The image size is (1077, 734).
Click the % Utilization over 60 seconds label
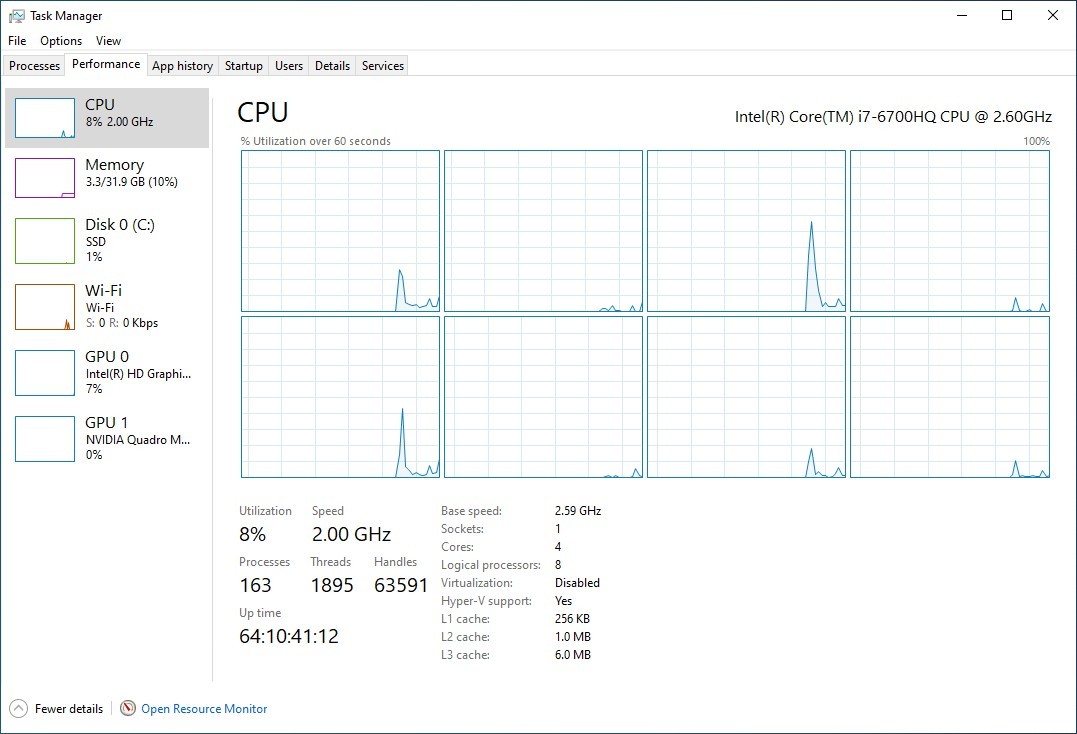click(315, 141)
